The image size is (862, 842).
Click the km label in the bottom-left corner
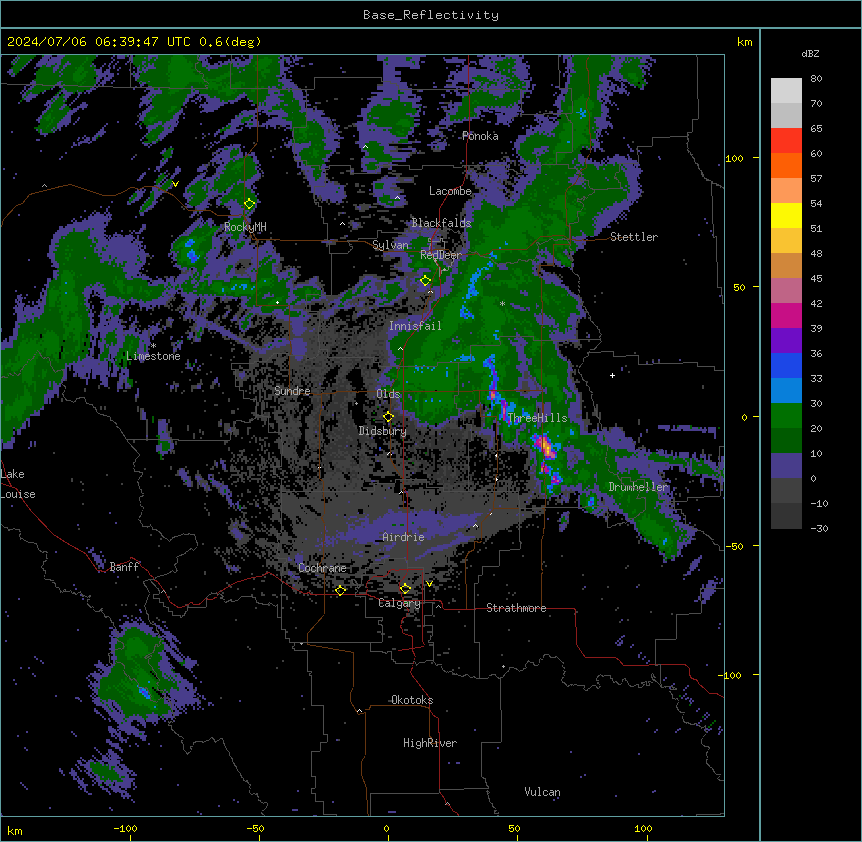point(15,831)
